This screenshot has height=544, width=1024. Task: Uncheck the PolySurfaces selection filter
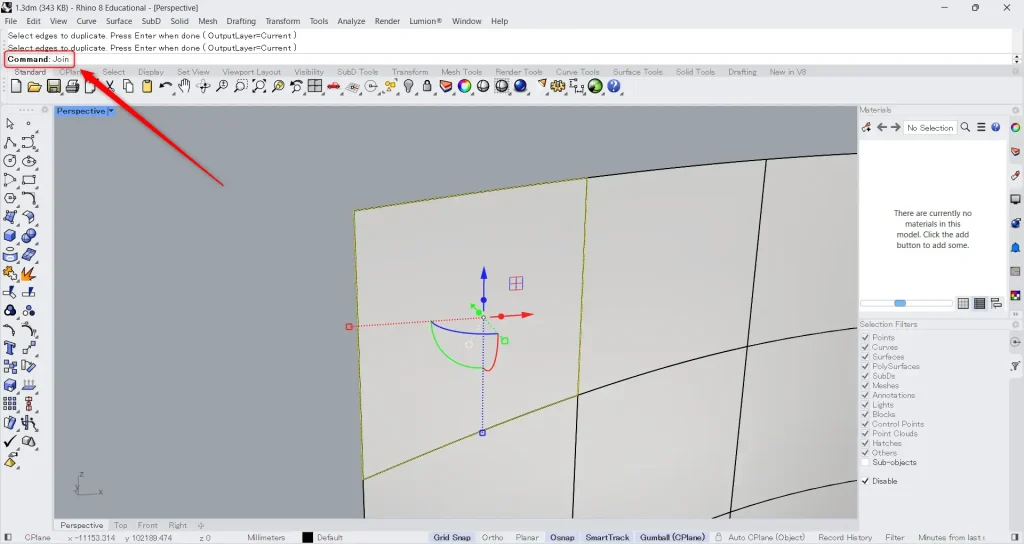point(865,366)
